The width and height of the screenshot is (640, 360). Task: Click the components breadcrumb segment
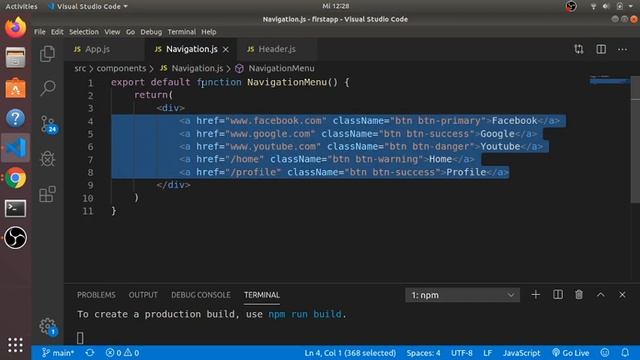click(121, 69)
